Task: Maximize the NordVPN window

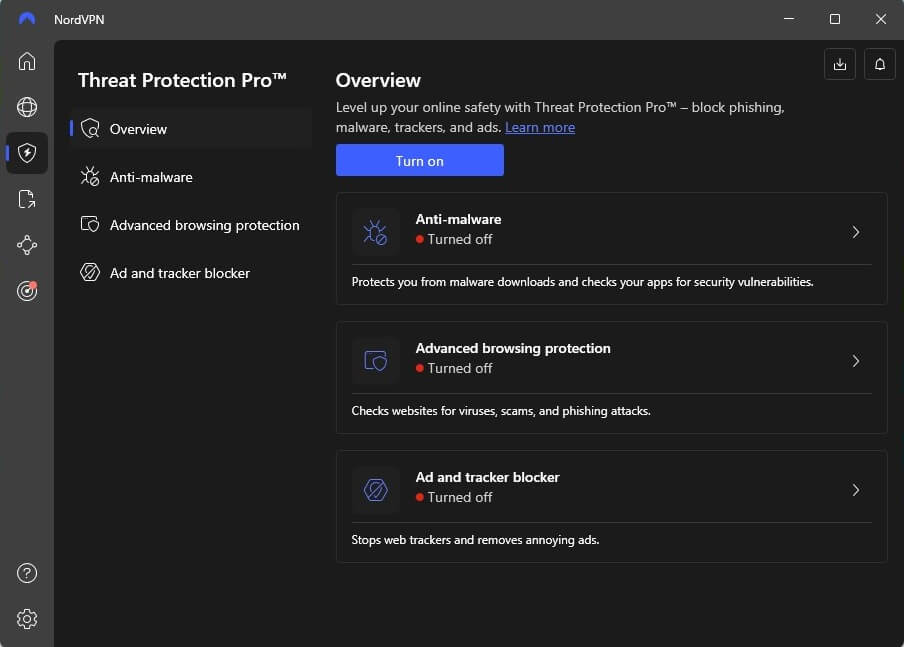Action: 834,19
